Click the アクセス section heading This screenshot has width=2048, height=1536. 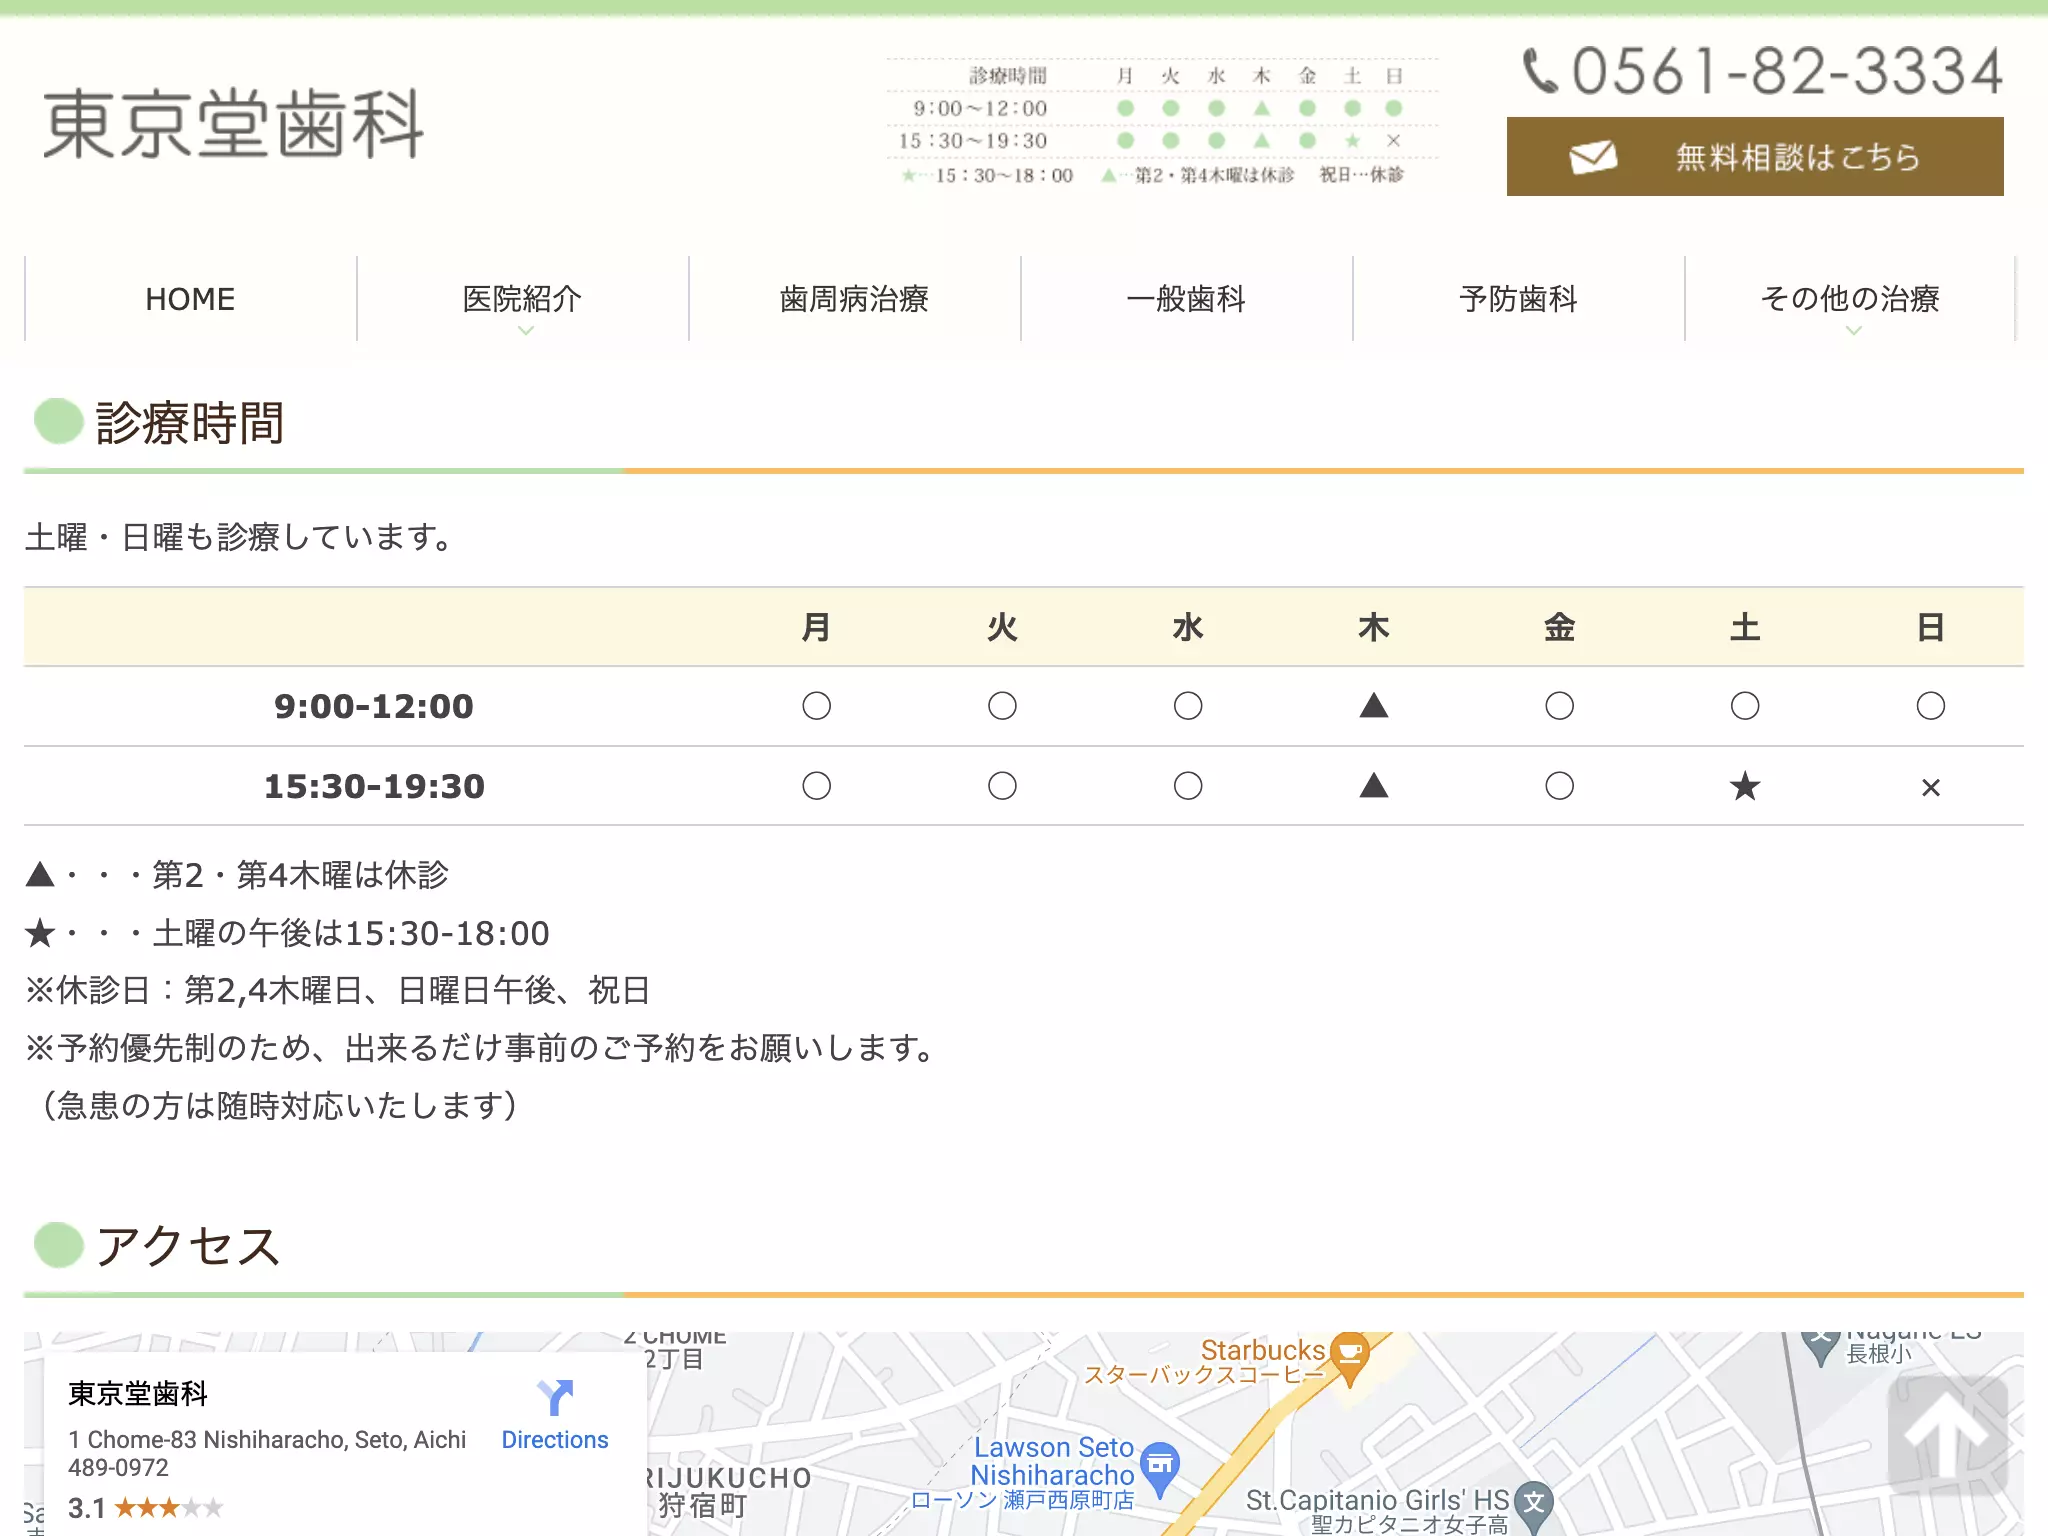pos(188,1246)
